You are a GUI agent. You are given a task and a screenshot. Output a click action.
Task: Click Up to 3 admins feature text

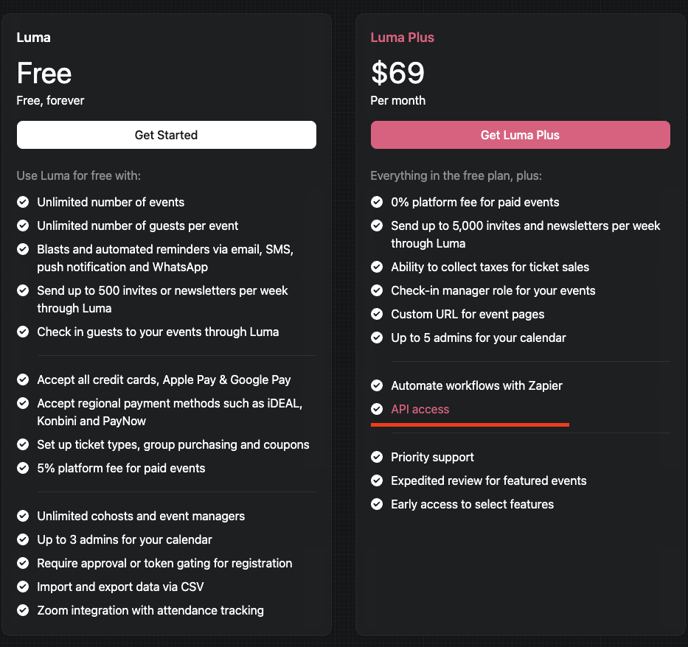pyautogui.click(x=124, y=540)
